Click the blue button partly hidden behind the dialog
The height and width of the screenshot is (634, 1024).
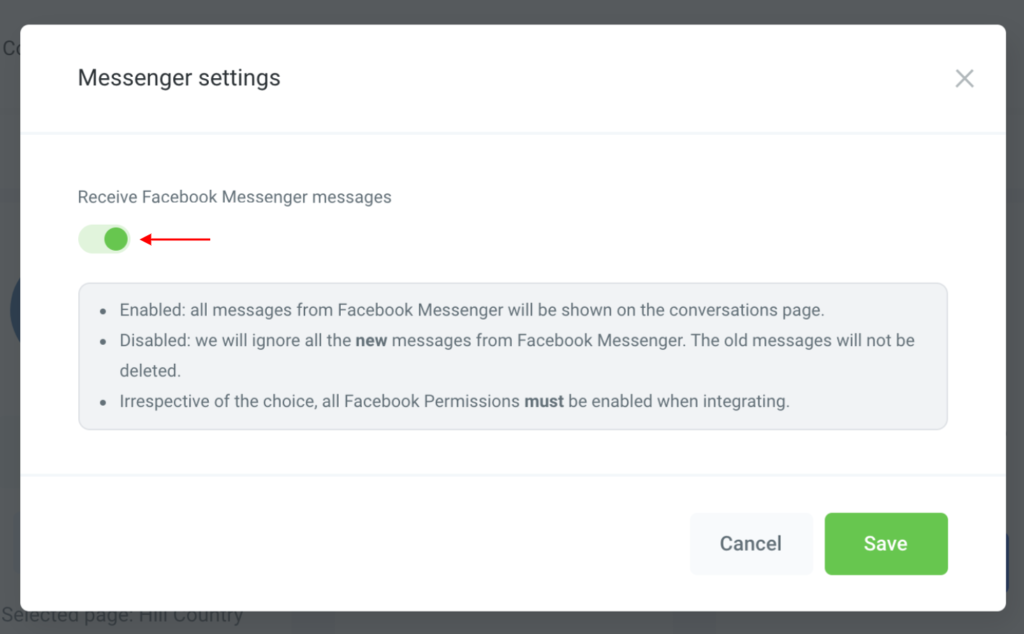pos(1014,562)
